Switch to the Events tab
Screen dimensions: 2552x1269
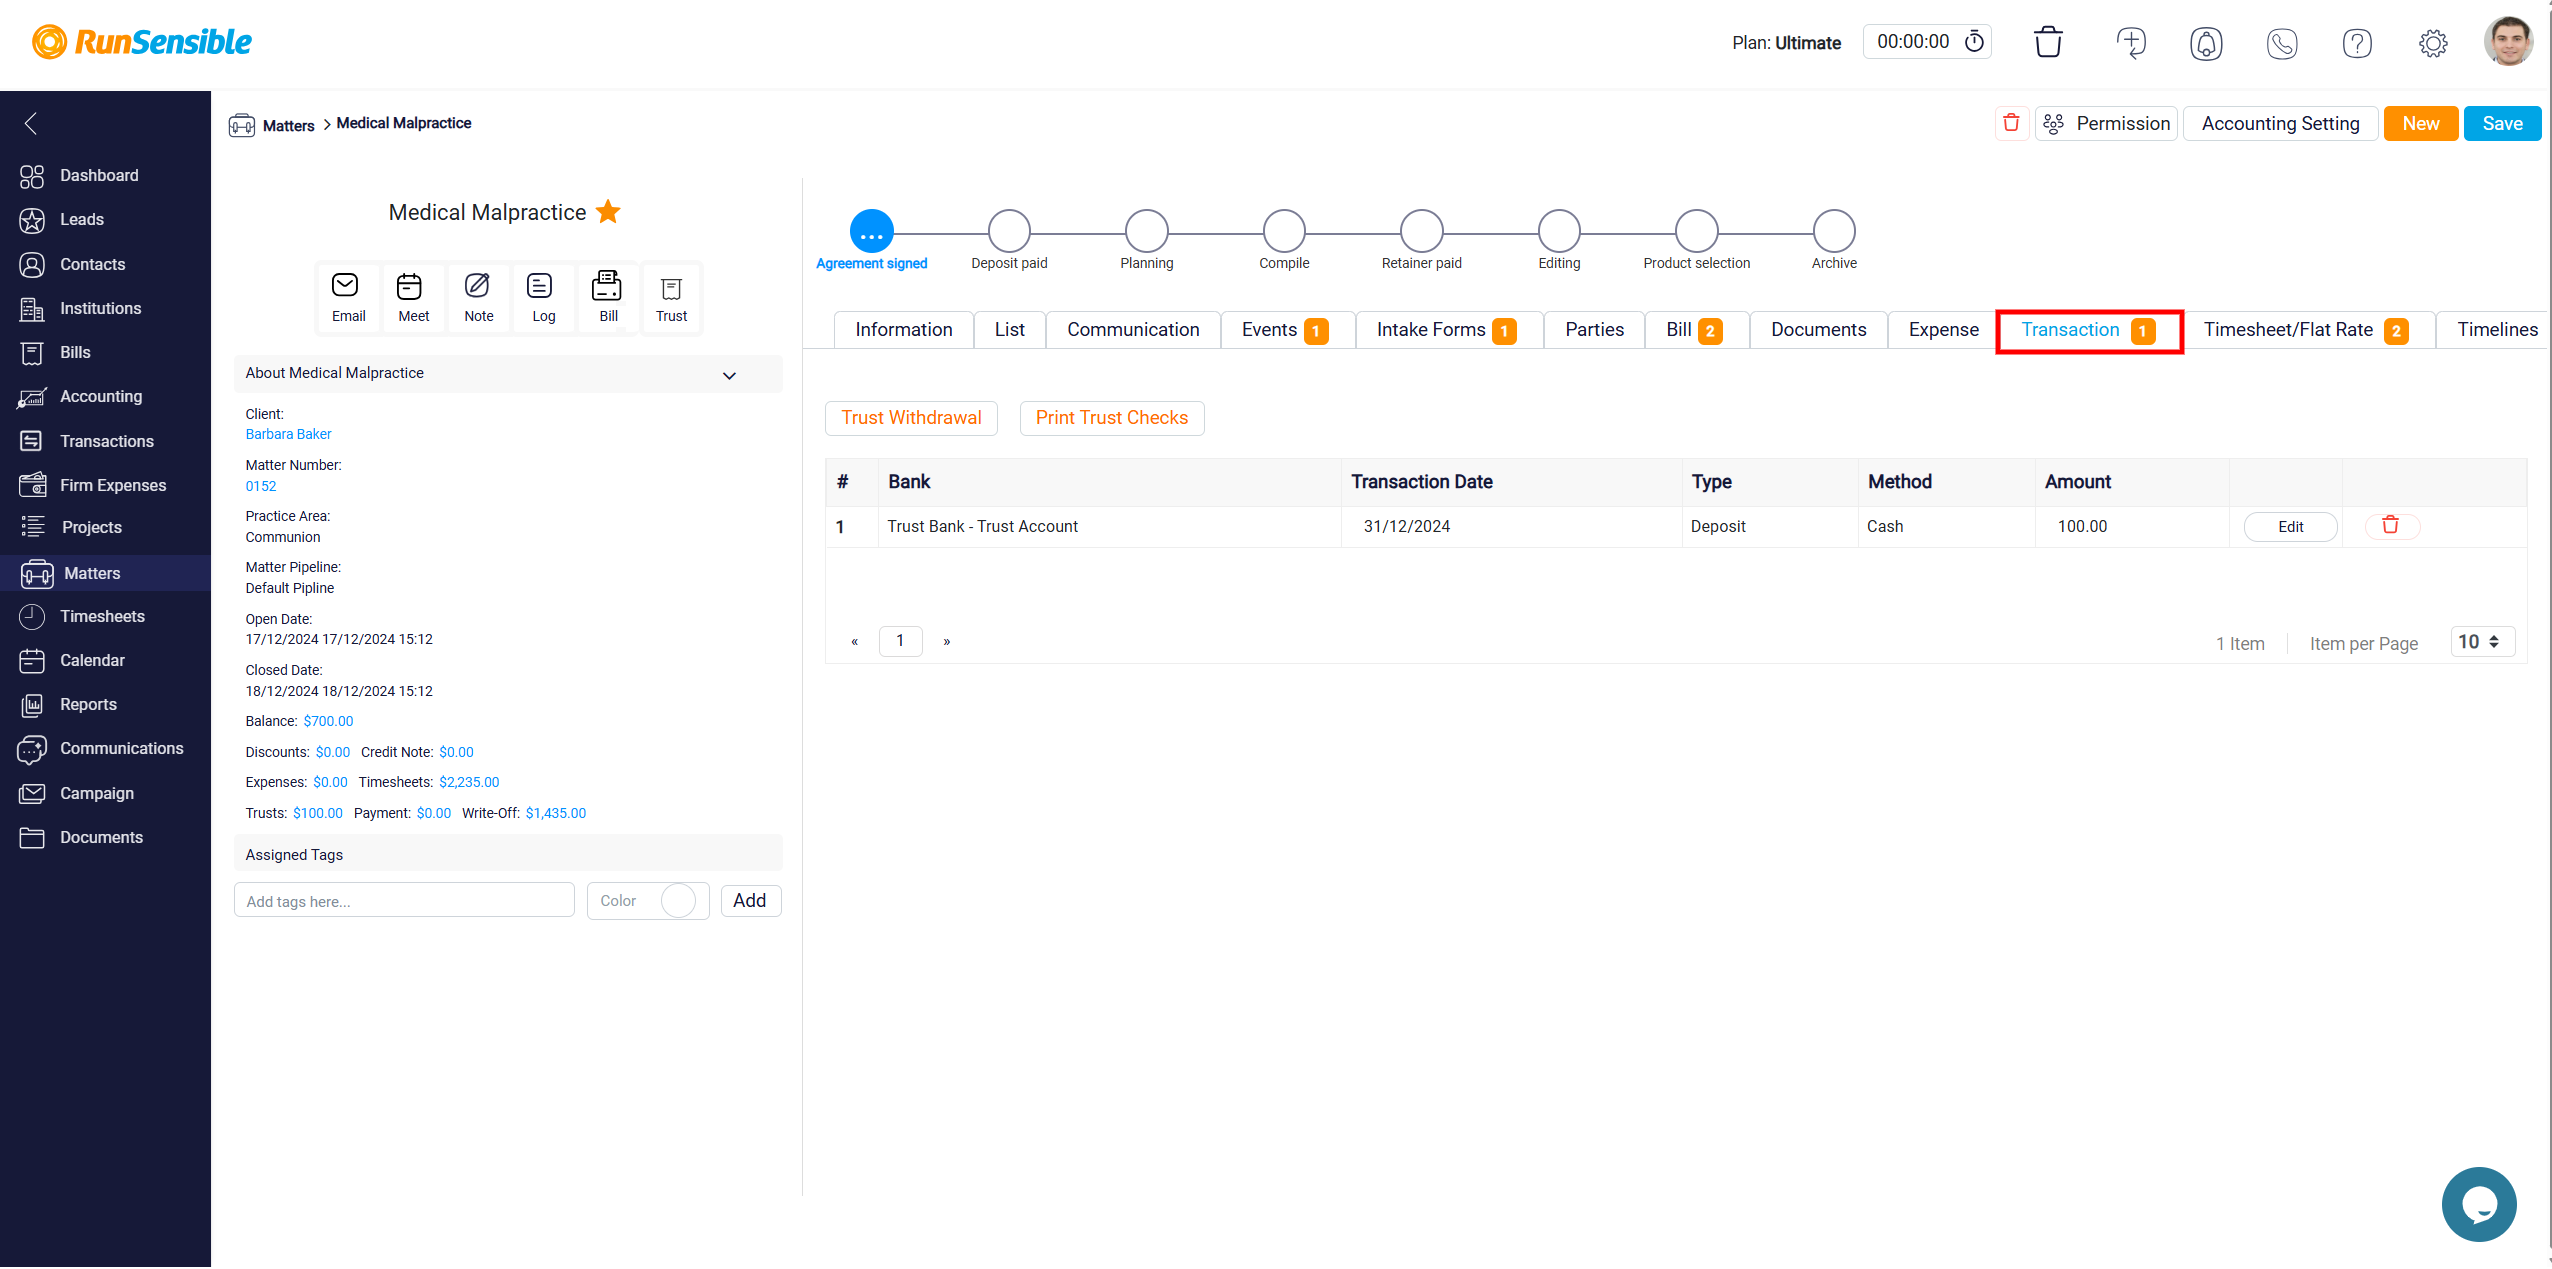click(1286, 330)
